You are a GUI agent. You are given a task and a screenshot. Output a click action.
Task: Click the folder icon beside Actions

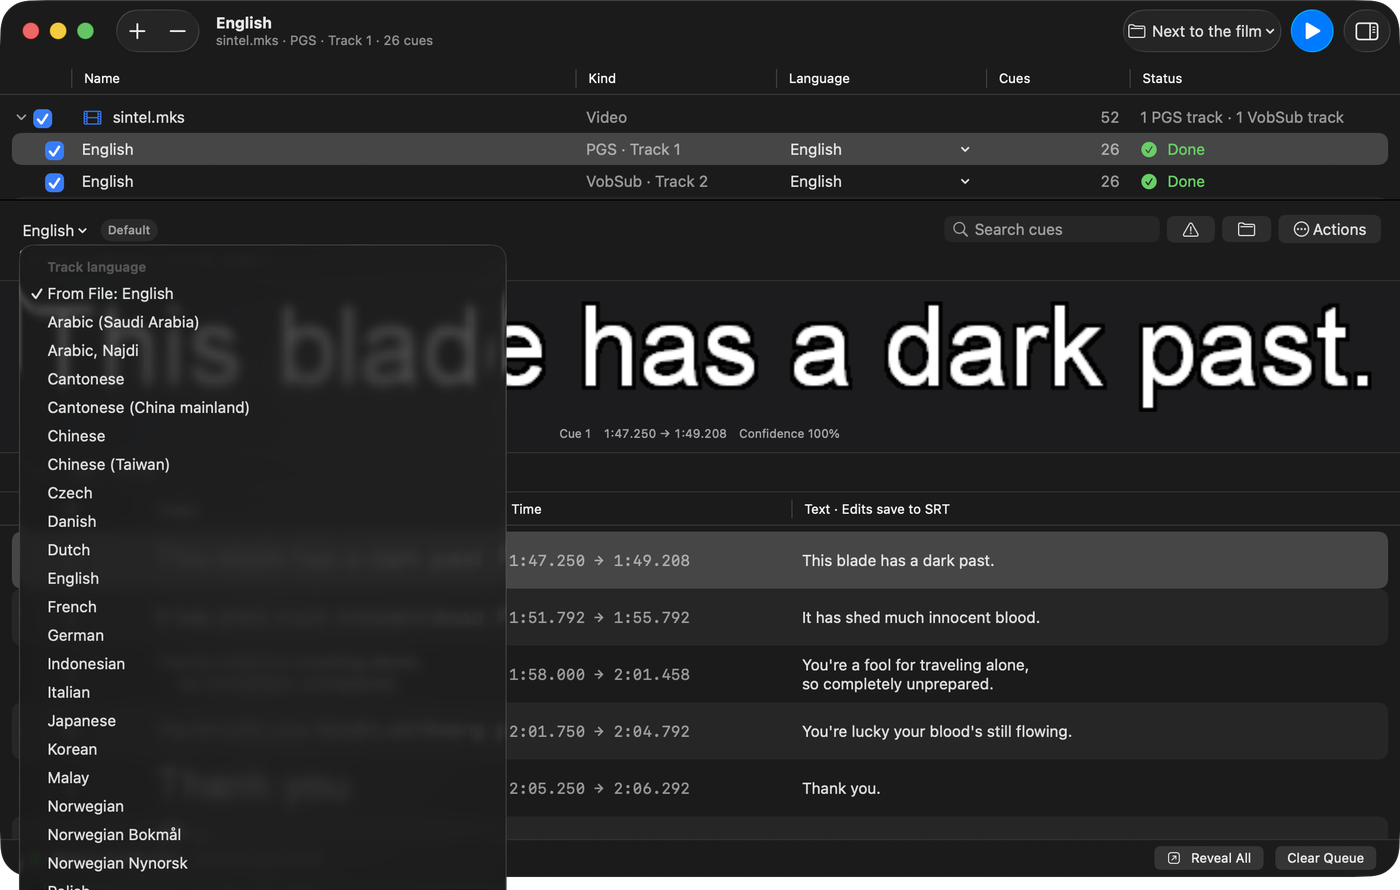[x=1246, y=230]
